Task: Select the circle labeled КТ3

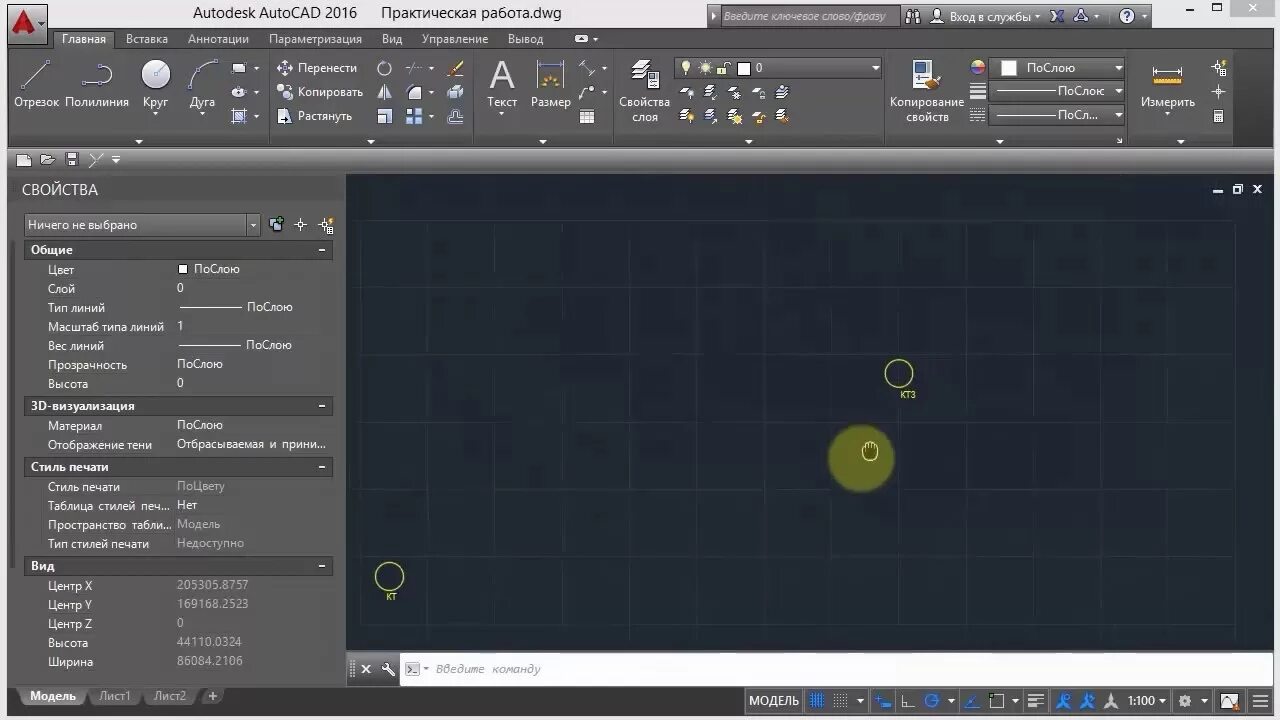Action: [x=899, y=374]
